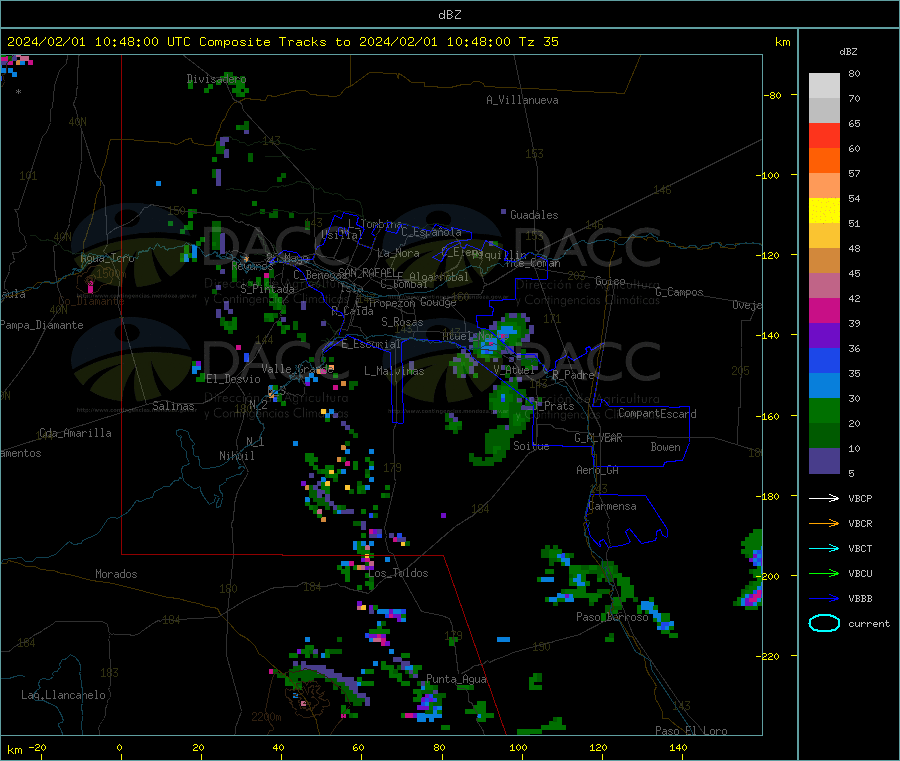Click the 'Paso_El_Loro' place label
Image resolution: width=900 pixels, height=761 pixels.
pyautogui.click(x=691, y=731)
